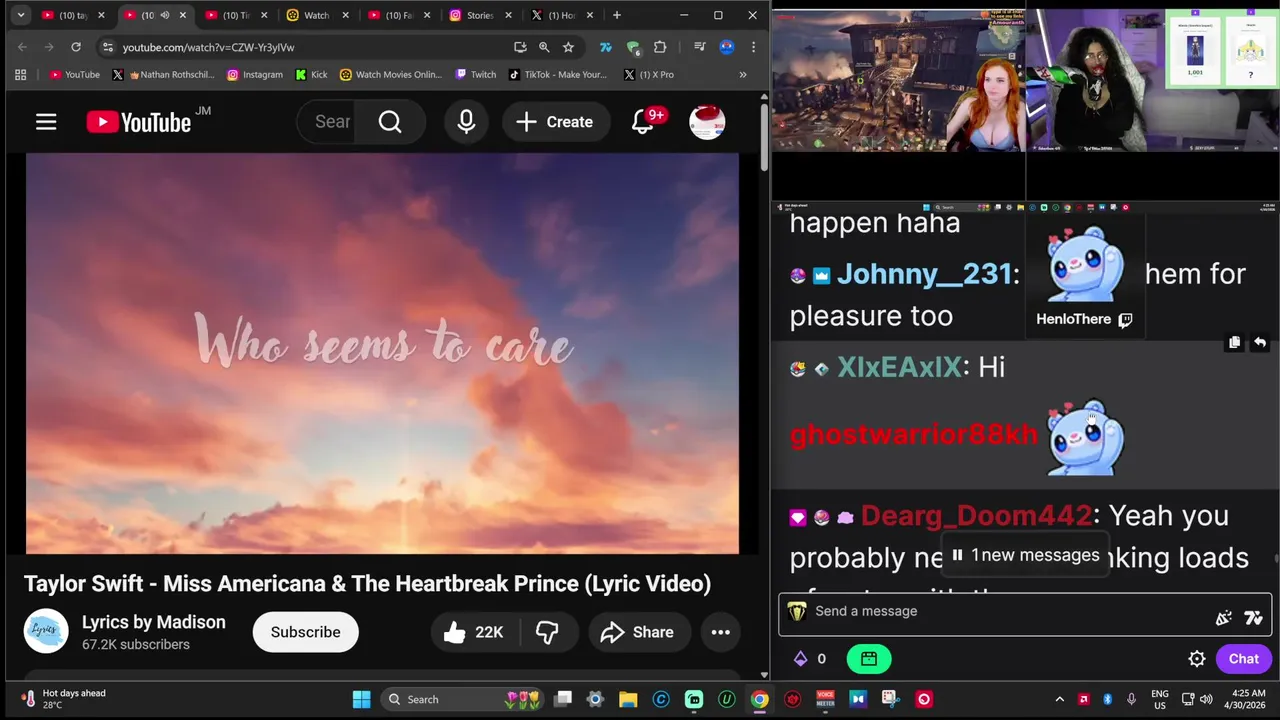
Task: Switch to the Watch movies tab
Action: [x=317, y=15]
